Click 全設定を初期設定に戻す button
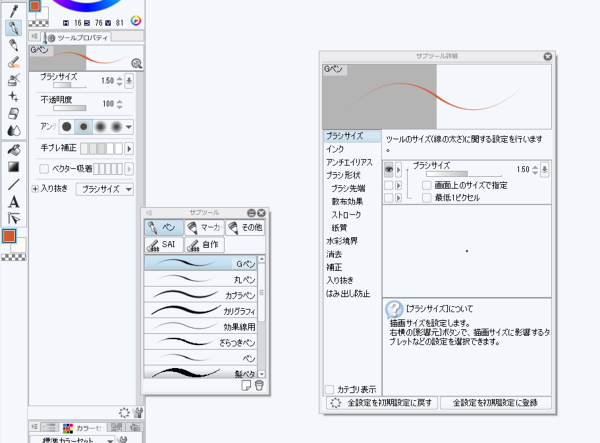Viewport: 600px width, 443px height. (x=383, y=402)
